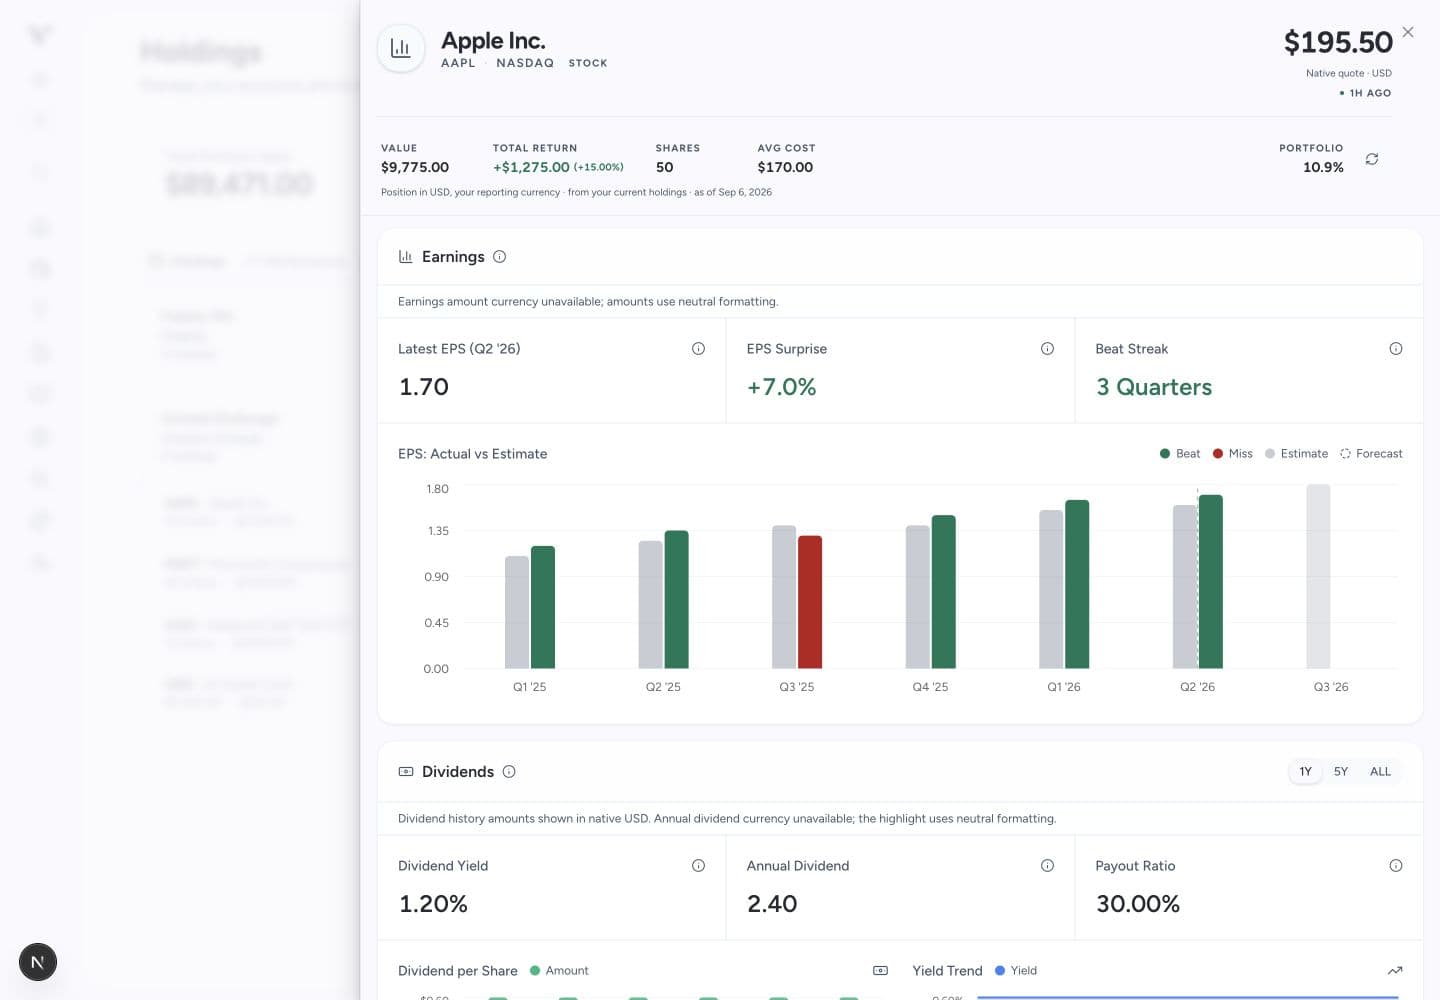Click the Q1 '25 green actual bar
Screen dimensions: 1440x1000
click(x=543, y=607)
